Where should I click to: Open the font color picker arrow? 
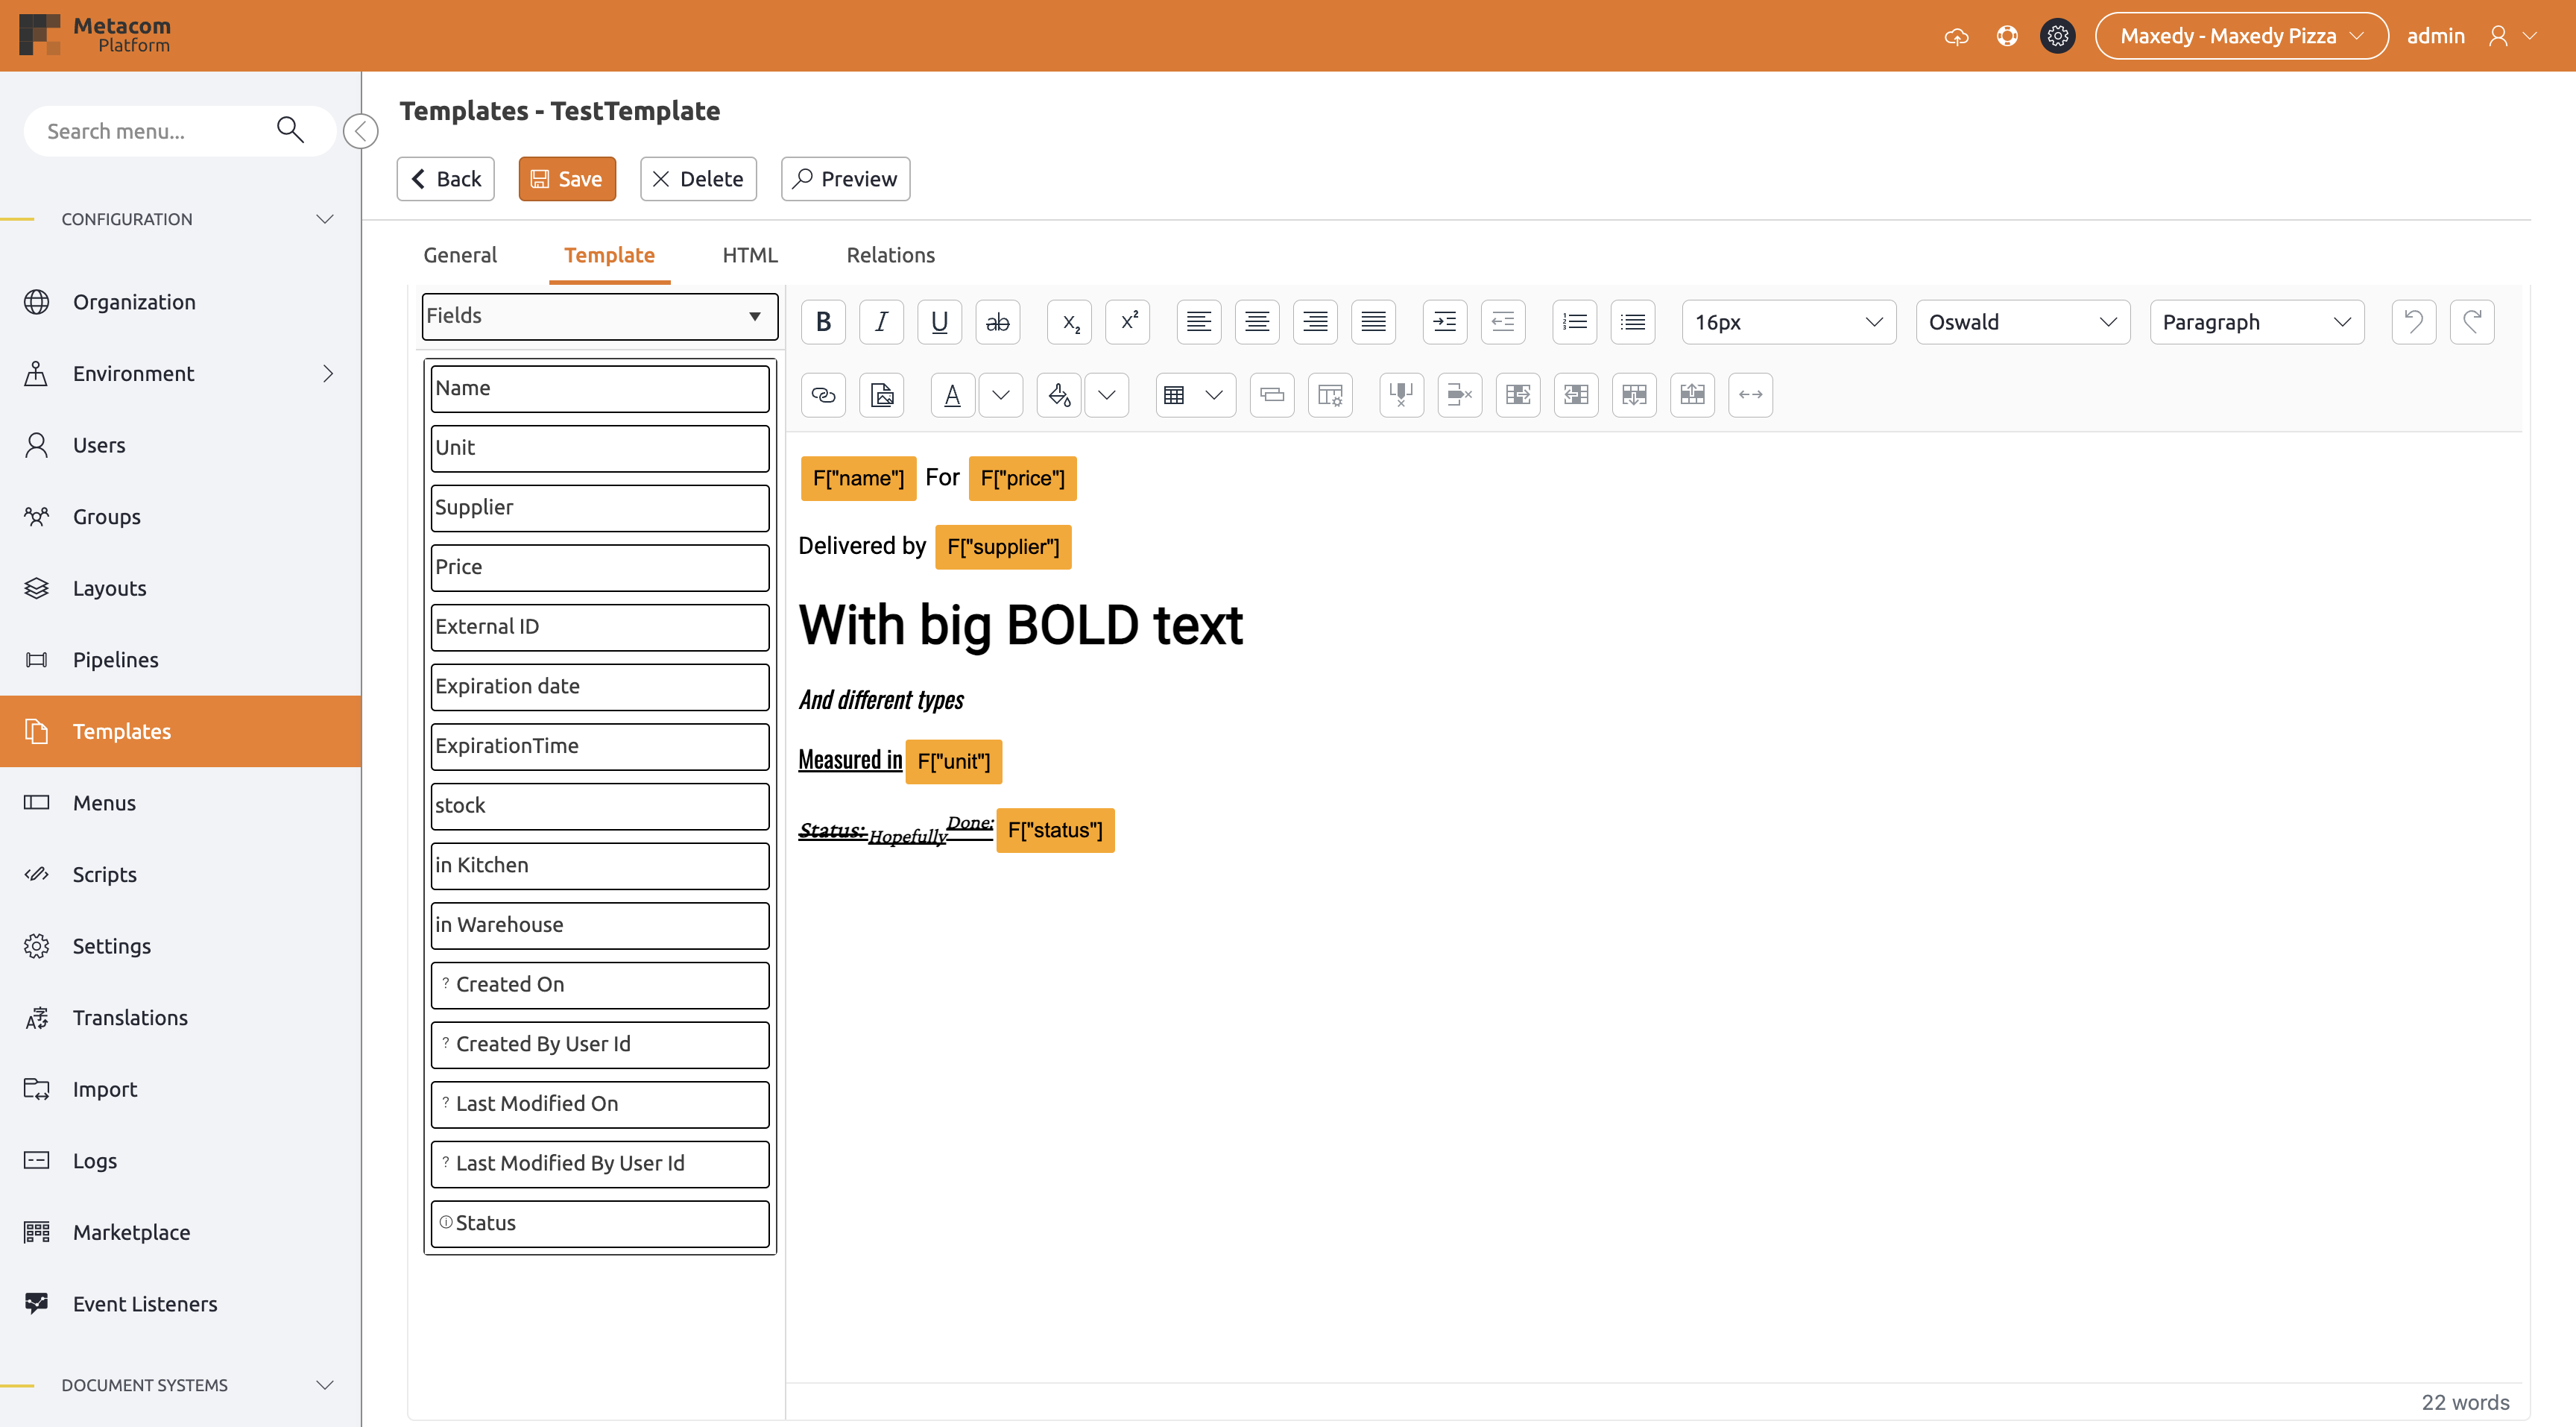pyautogui.click(x=1001, y=395)
